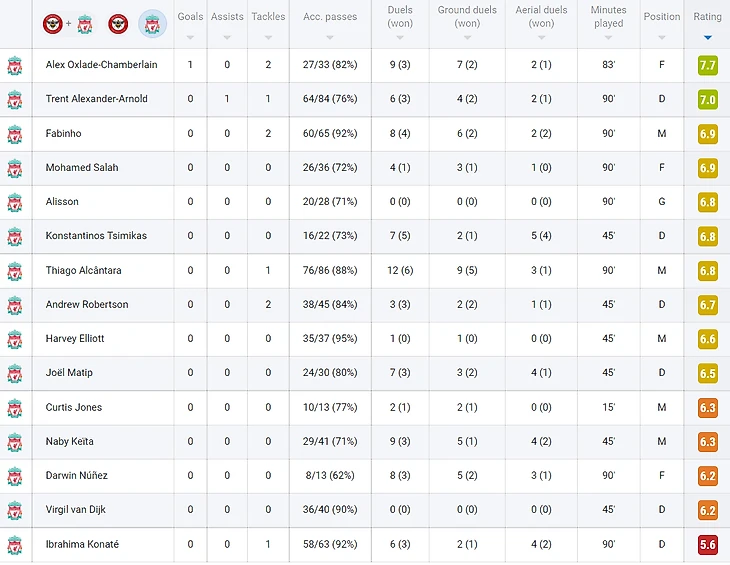
Task: Click Liverpool crest beside Fabinho
Action: (14, 134)
